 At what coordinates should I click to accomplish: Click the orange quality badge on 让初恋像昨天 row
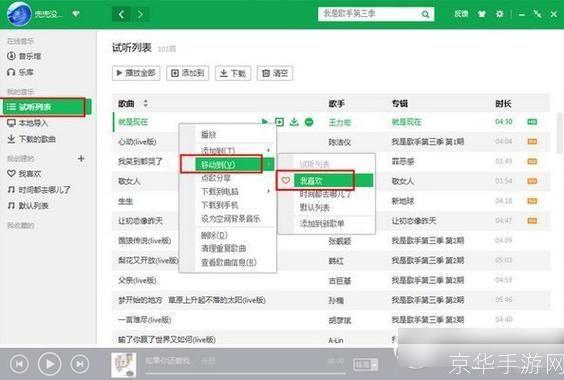(532, 221)
